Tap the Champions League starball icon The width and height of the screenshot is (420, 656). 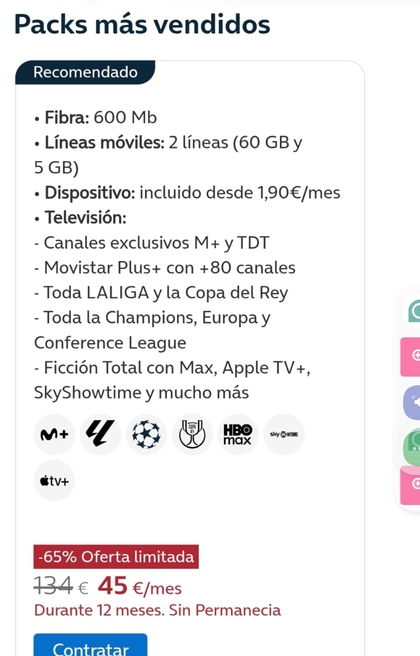point(146,434)
